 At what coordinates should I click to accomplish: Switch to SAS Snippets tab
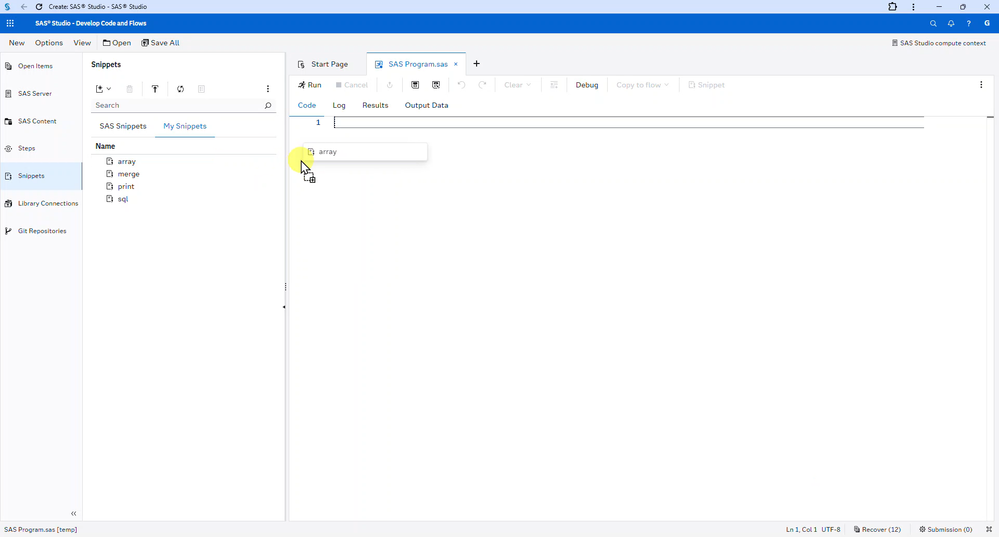123,126
